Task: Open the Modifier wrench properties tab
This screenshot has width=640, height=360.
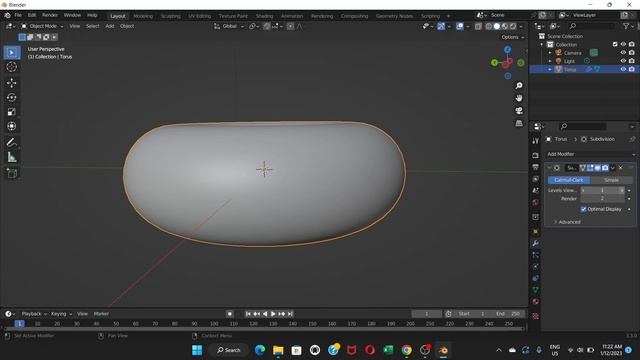Action: tap(536, 243)
